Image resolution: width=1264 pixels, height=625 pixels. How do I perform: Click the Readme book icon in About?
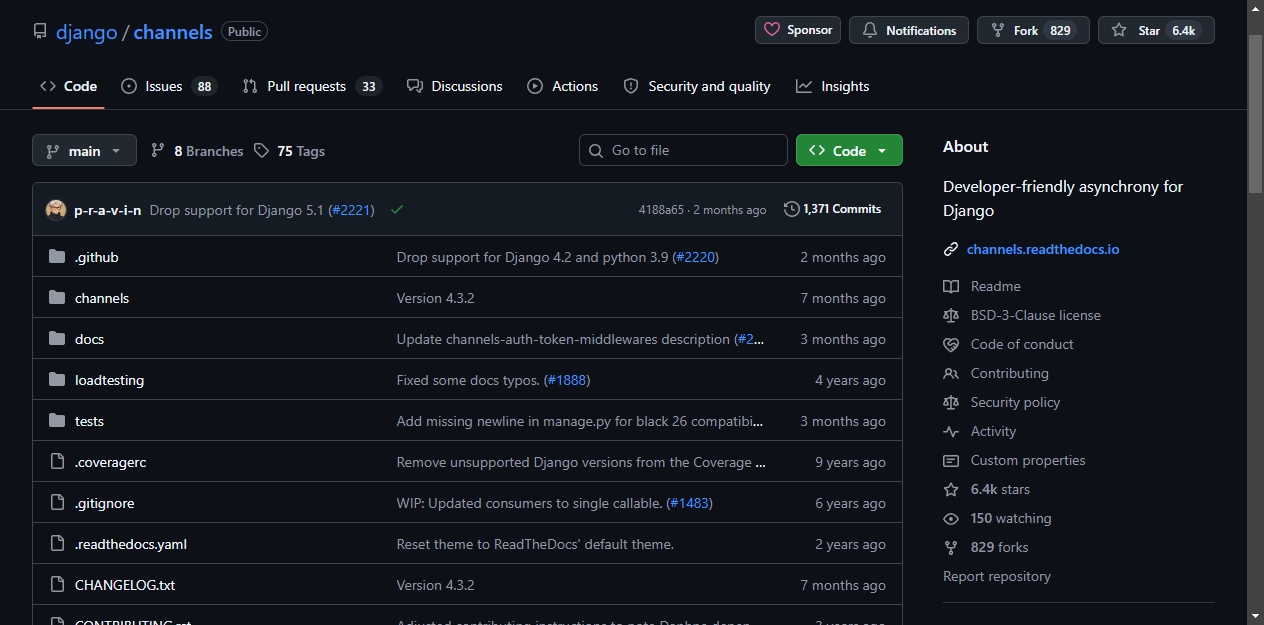[x=951, y=286]
